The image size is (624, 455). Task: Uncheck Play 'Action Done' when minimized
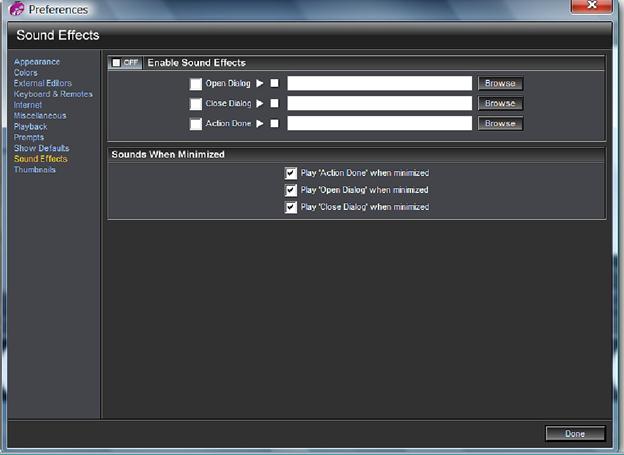click(x=291, y=173)
